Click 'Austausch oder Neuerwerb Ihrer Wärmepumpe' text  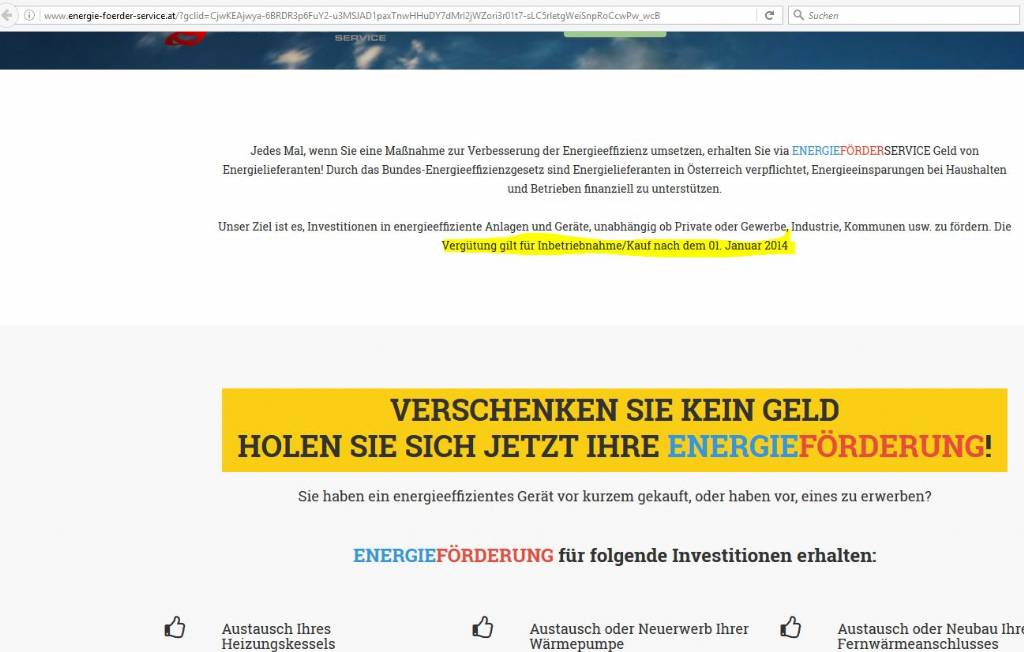[x=638, y=636]
